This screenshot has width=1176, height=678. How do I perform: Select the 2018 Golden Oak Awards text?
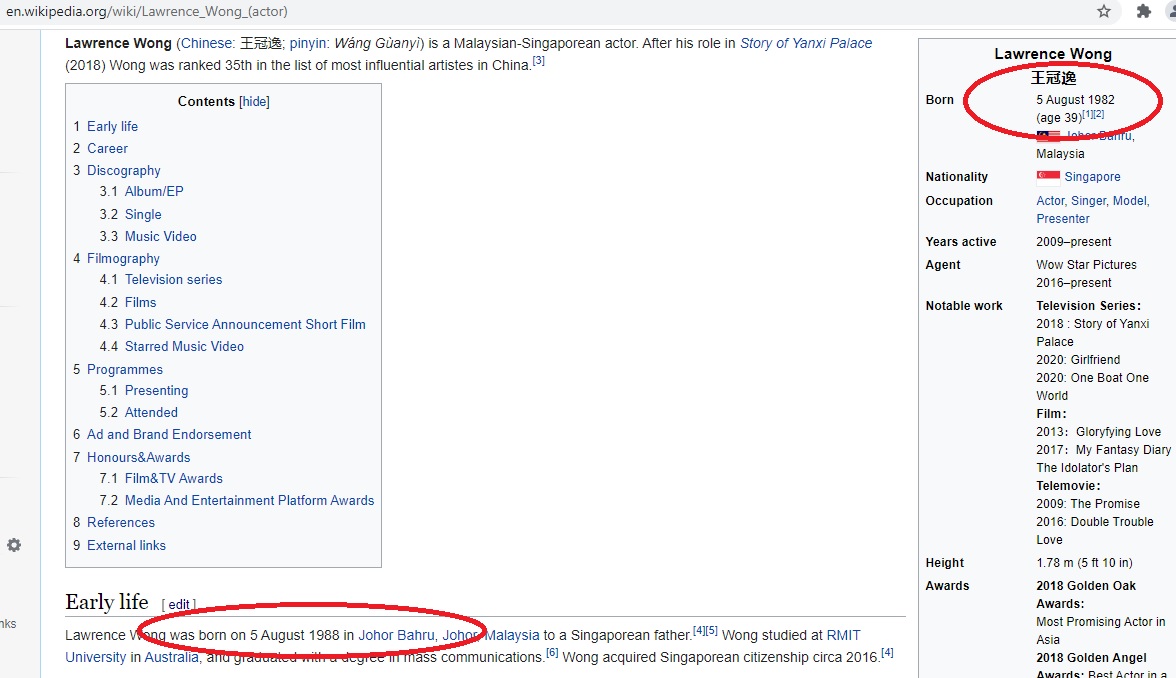click(1086, 595)
